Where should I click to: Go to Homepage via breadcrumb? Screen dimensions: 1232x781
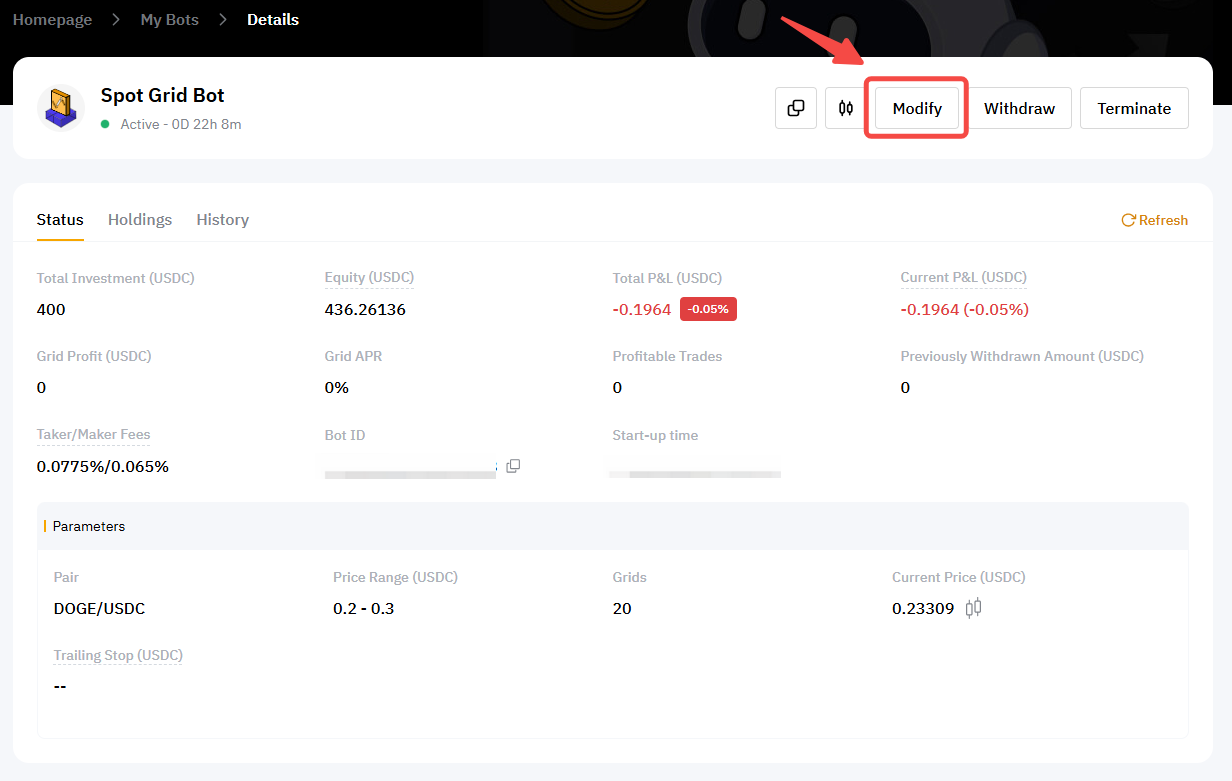(x=52, y=20)
